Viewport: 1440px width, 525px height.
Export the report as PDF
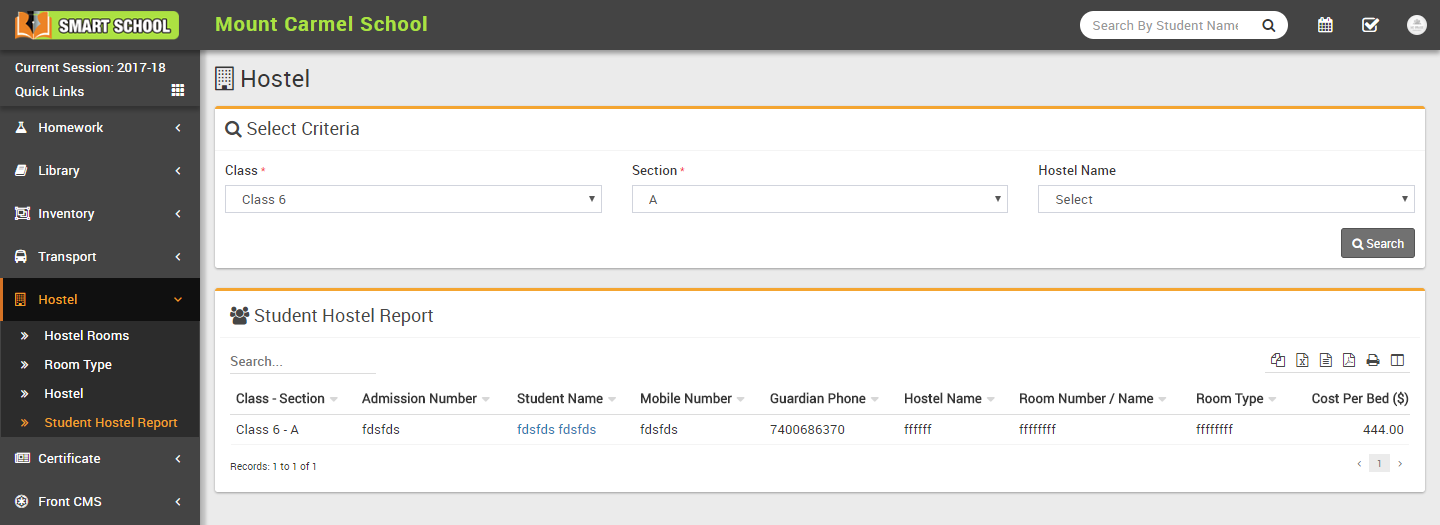point(1349,361)
